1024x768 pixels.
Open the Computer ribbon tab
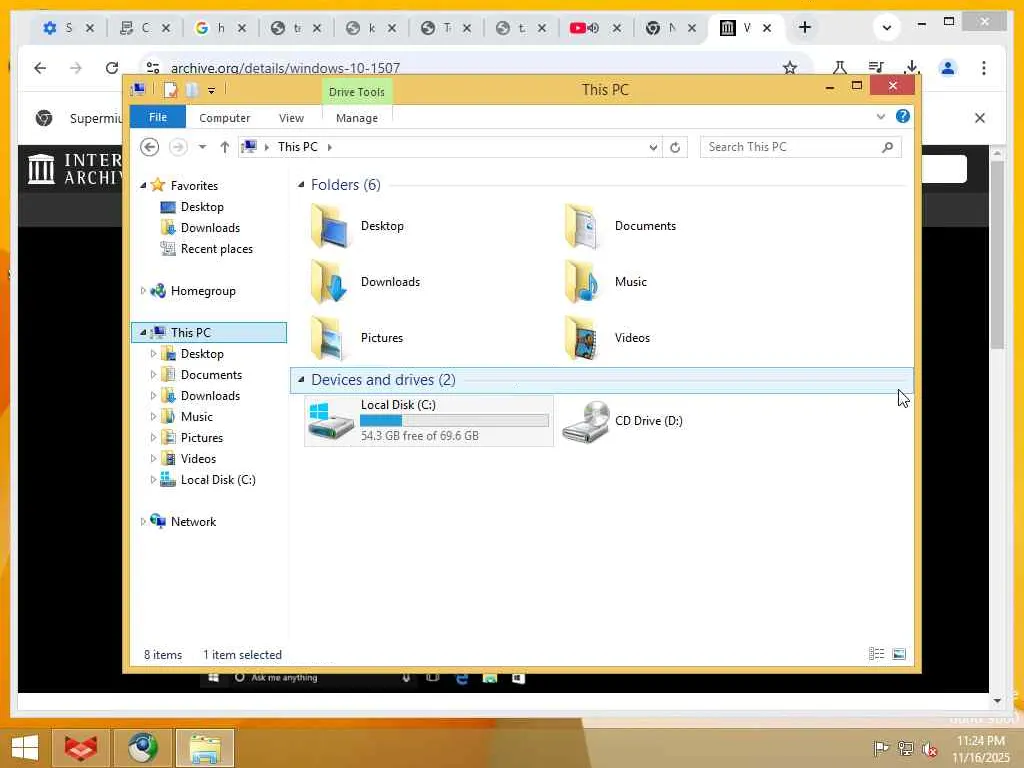point(225,118)
